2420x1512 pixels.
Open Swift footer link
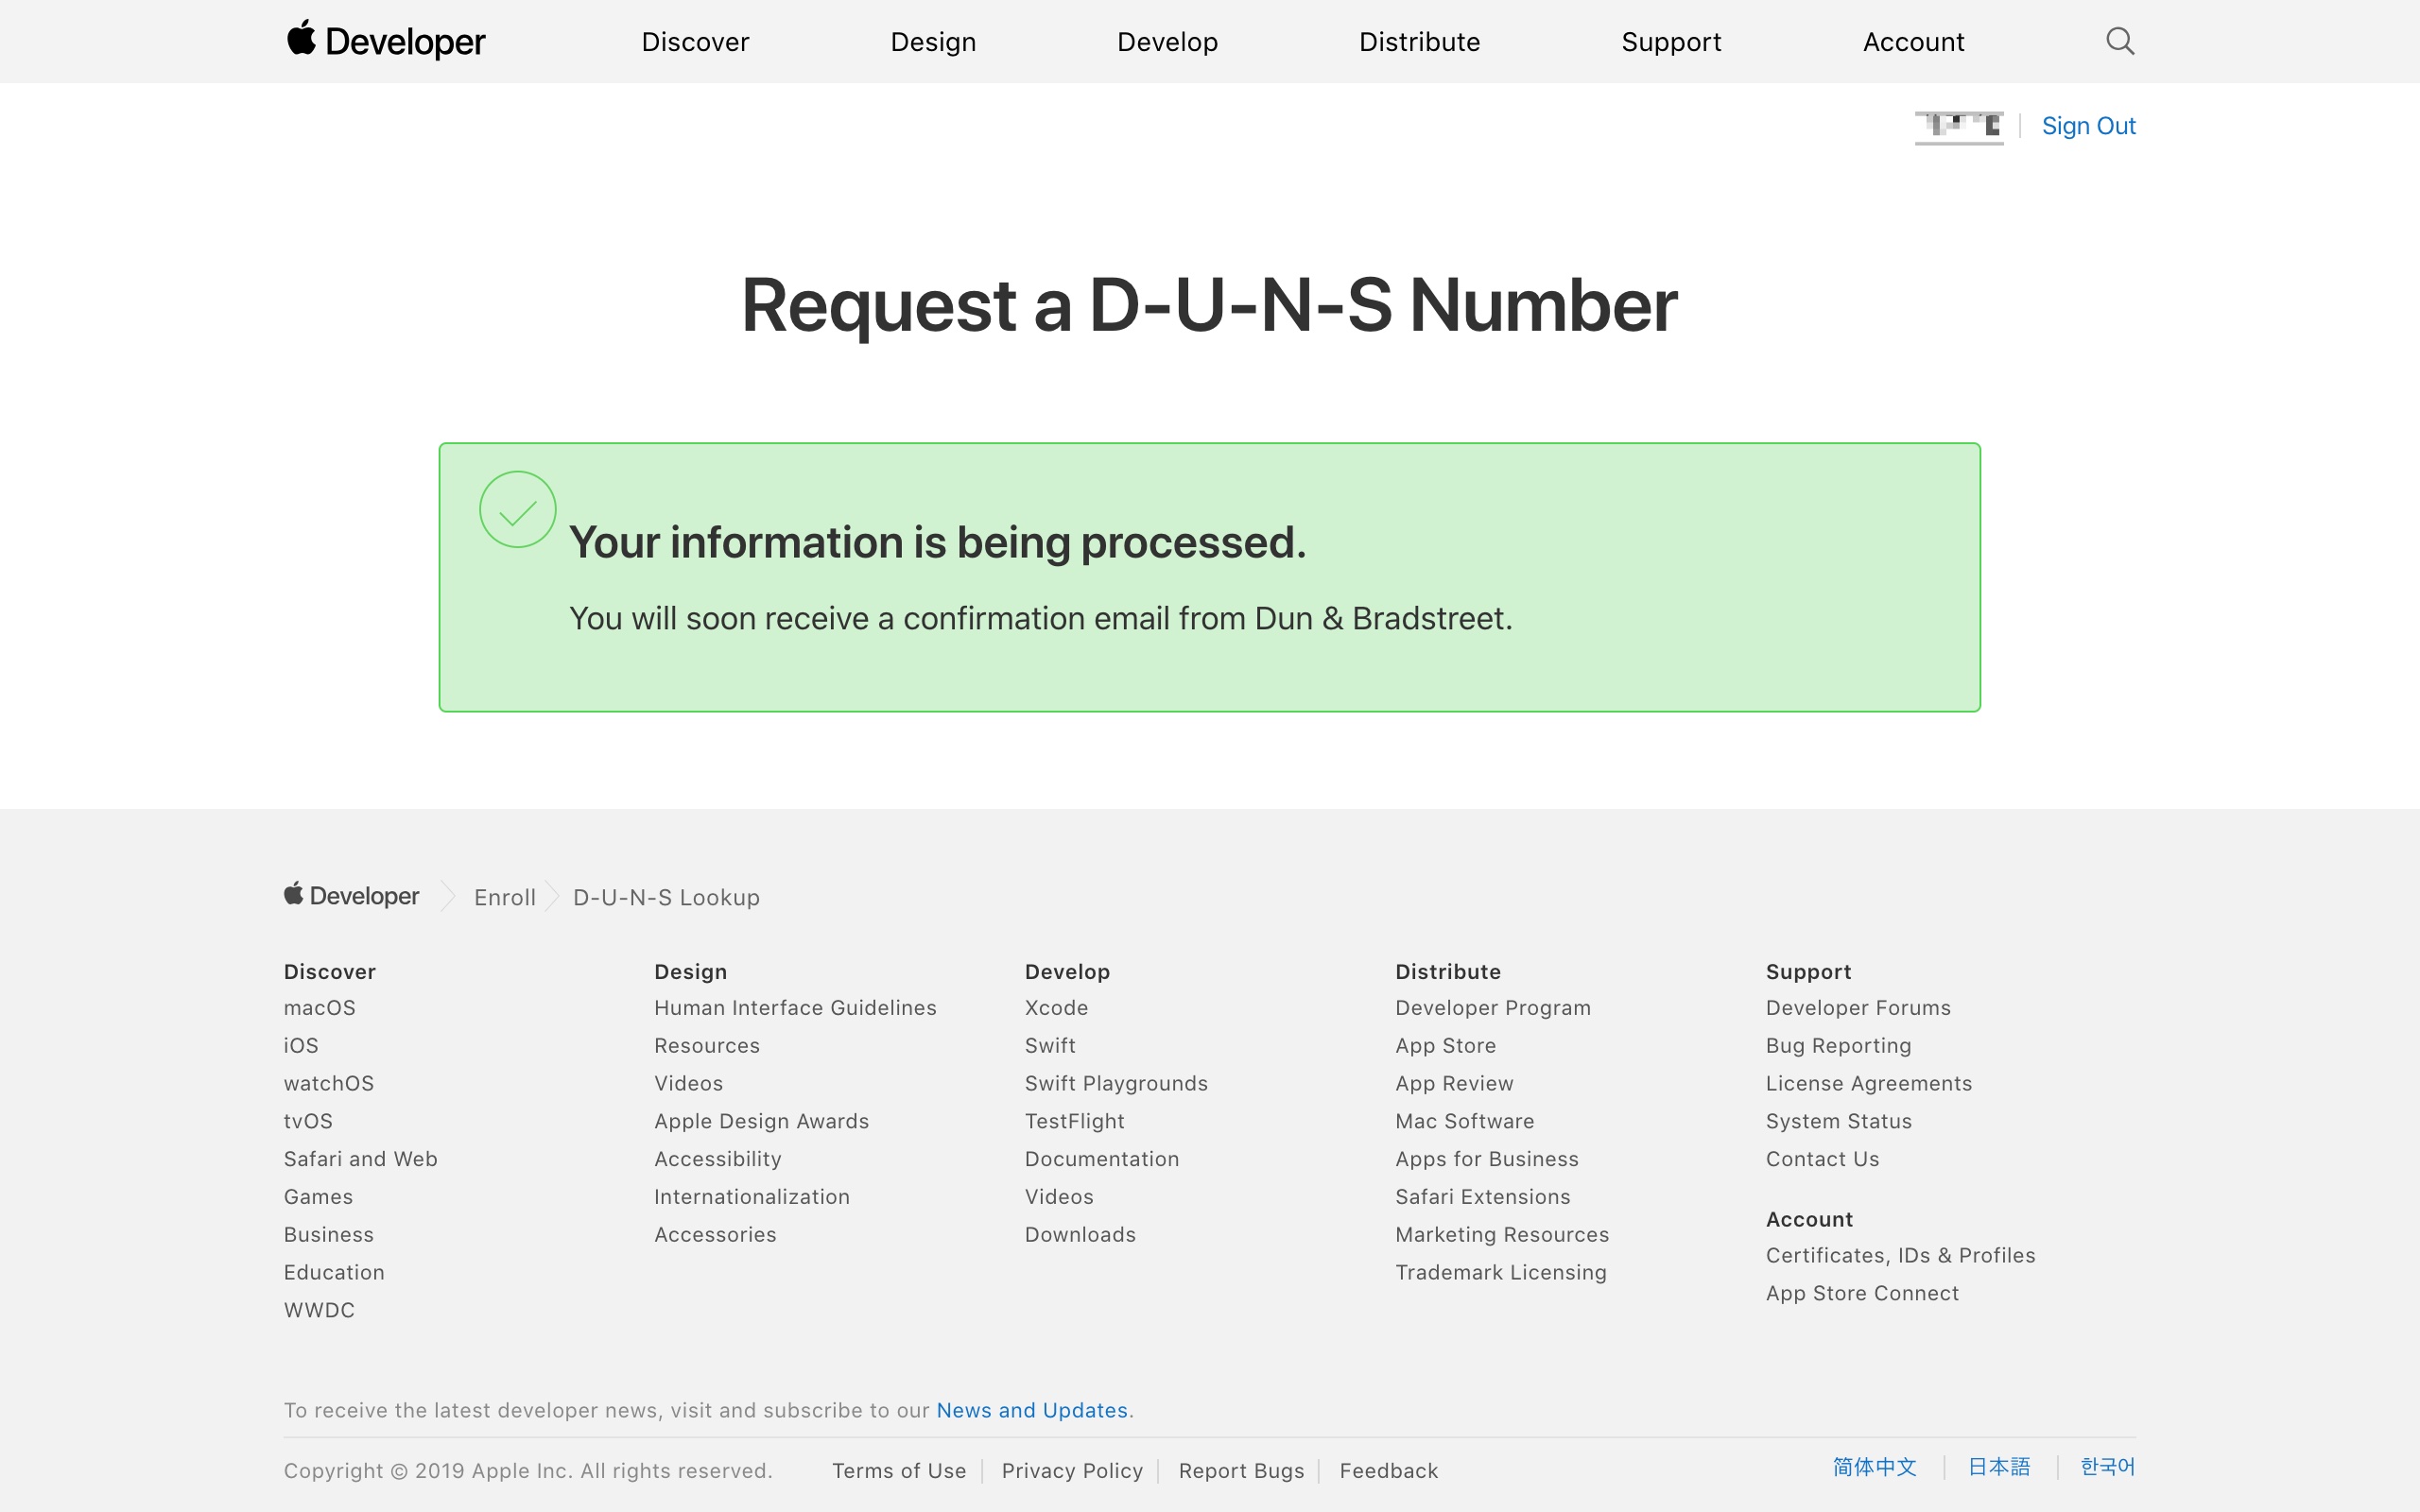pyautogui.click(x=1050, y=1046)
